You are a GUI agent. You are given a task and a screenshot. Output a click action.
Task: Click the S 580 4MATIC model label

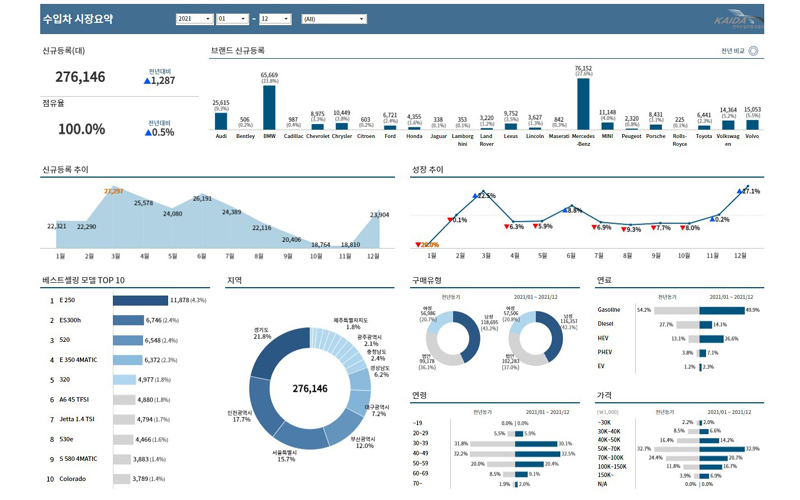pos(78,459)
